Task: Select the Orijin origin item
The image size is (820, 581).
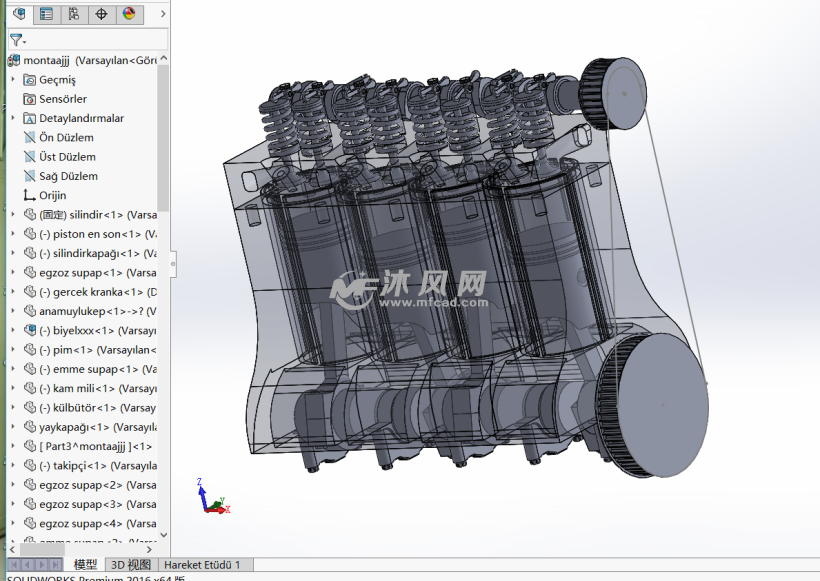Action: point(52,196)
